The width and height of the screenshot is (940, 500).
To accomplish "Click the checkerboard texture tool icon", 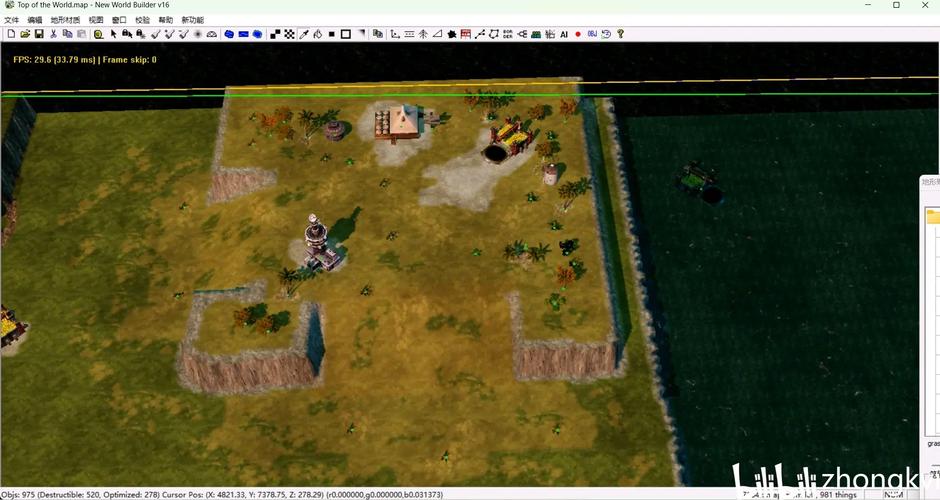I will (289, 34).
